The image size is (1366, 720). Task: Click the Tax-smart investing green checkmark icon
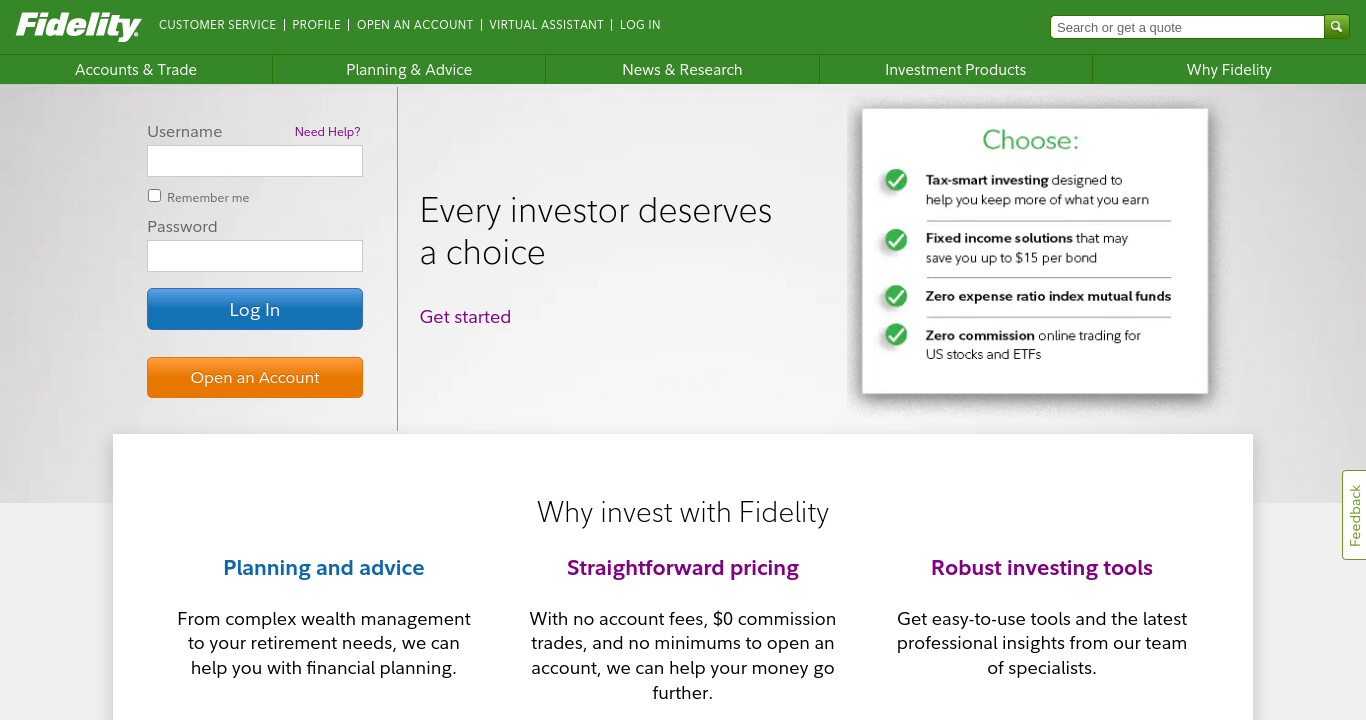click(x=896, y=180)
